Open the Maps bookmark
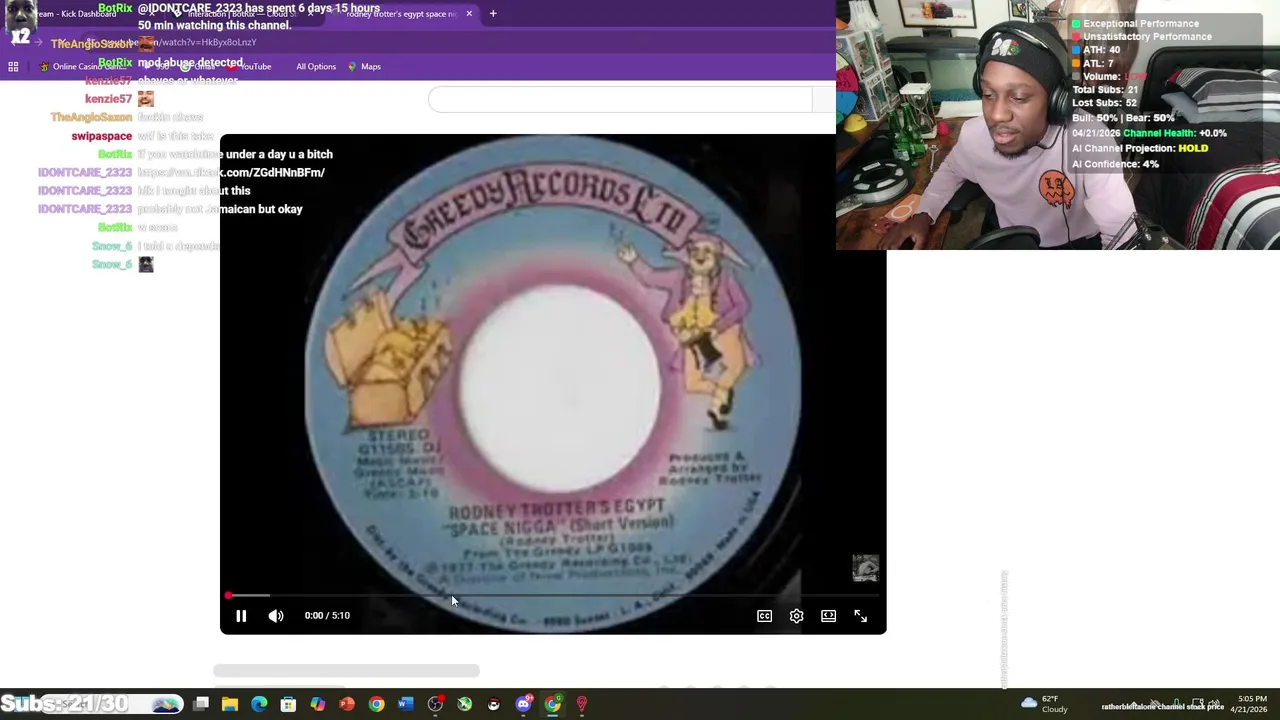Screen dimensions: 1280x720 [364, 67]
